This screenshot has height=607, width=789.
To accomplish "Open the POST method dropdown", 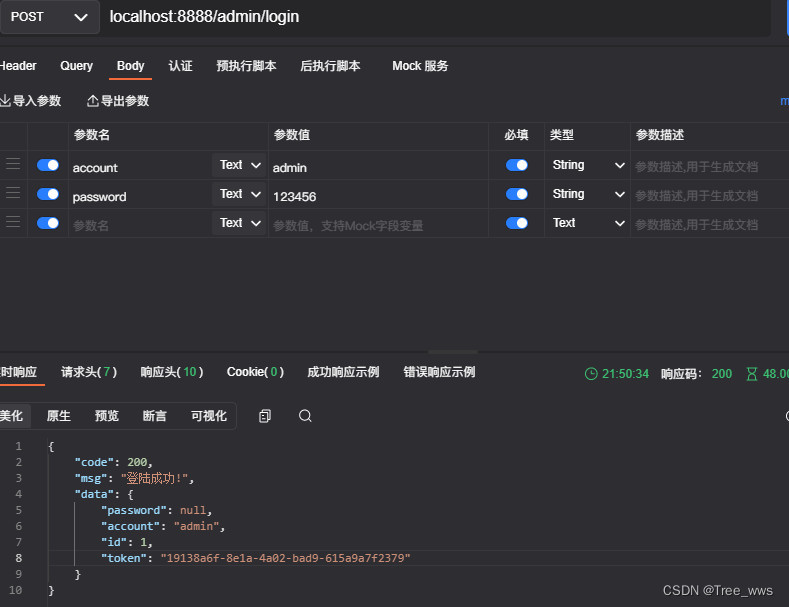I will click(x=49, y=17).
